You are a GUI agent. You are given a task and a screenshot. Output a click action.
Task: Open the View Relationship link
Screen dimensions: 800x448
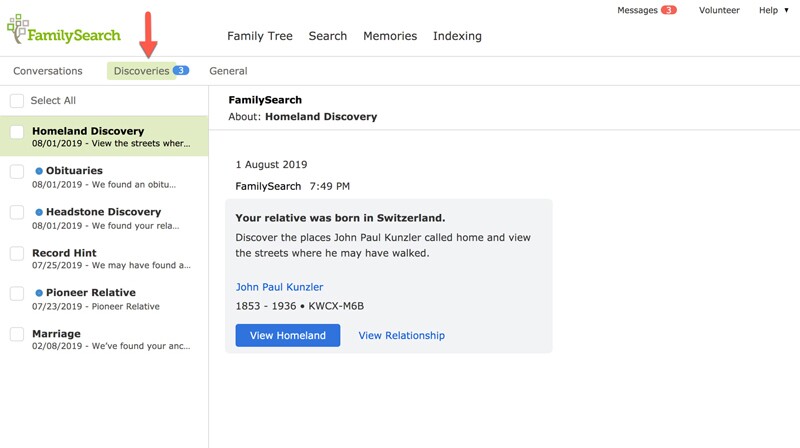[x=402, y=335]
